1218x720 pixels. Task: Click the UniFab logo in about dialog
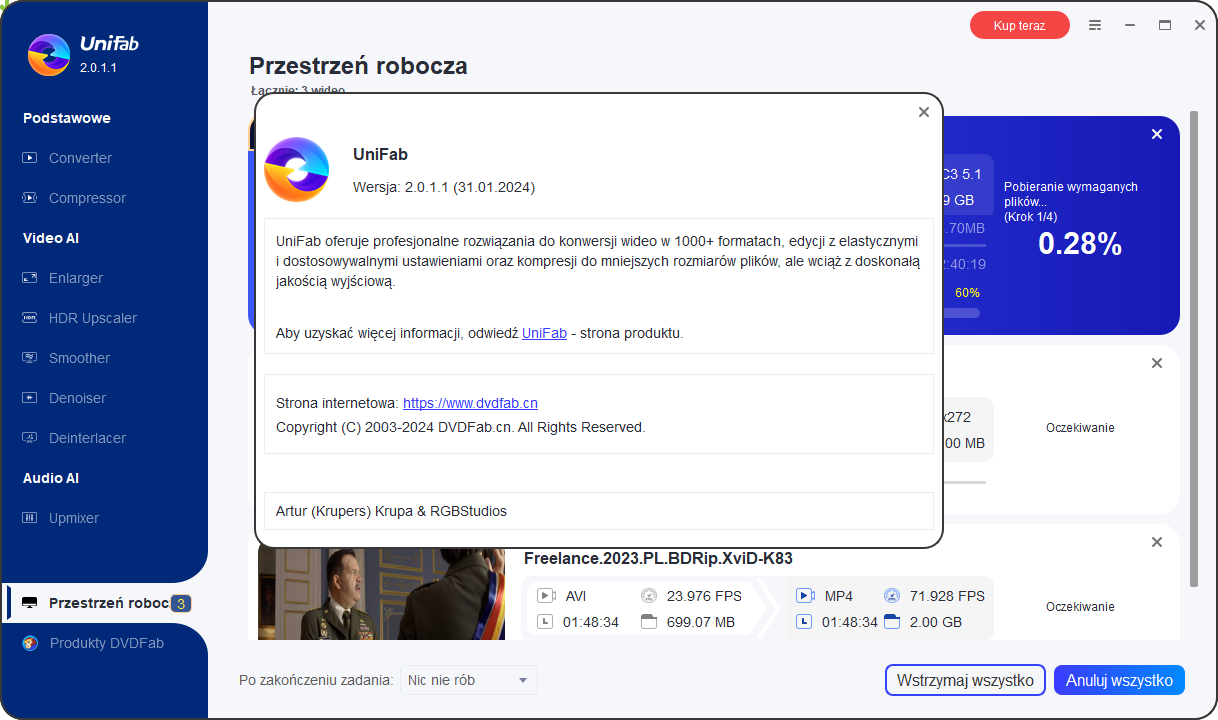296,169
